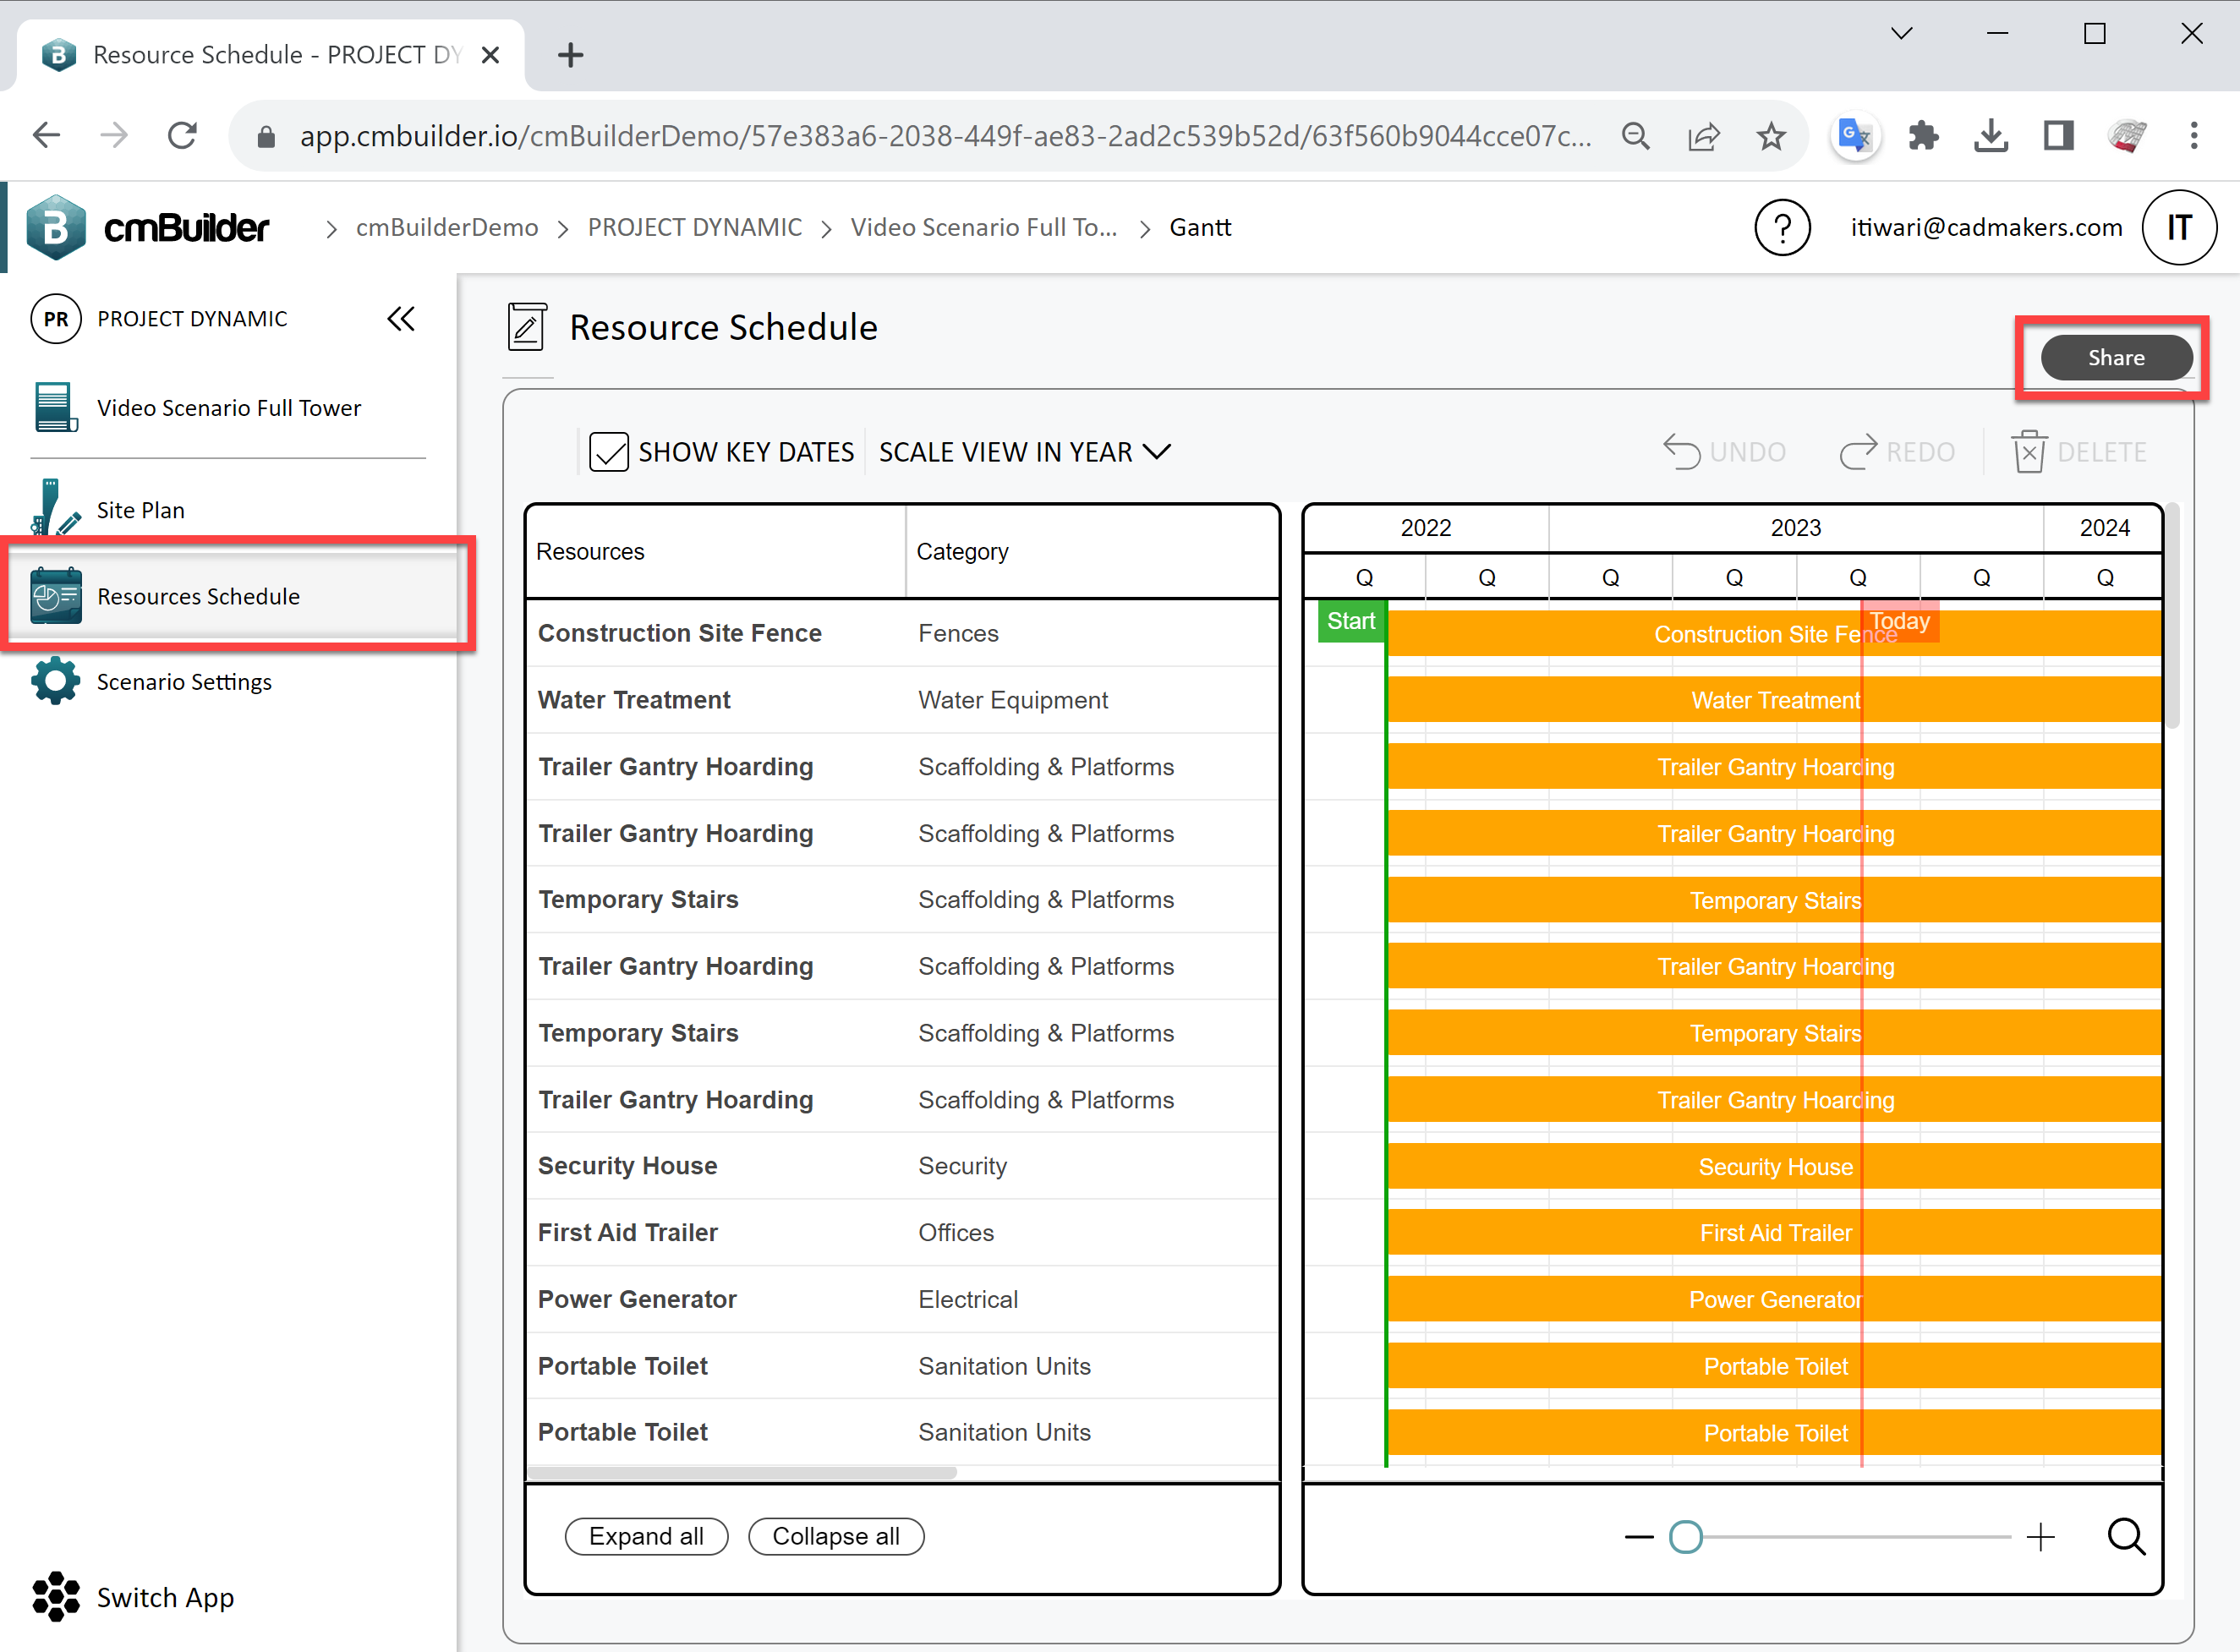Open the help question mark icon
Image resolution: width=2240 pixels, height=1652 pixels.
pyautogui.click(x=1783, y=227)
